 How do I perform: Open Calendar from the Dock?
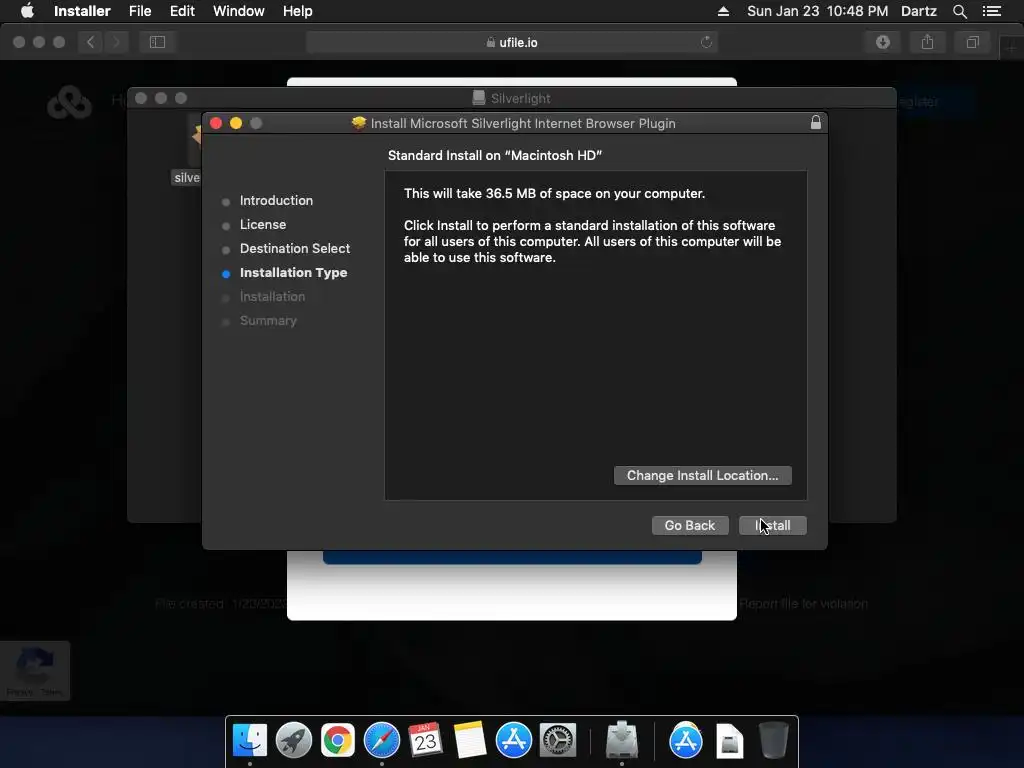pyautogui.click(x=425, y=741)
